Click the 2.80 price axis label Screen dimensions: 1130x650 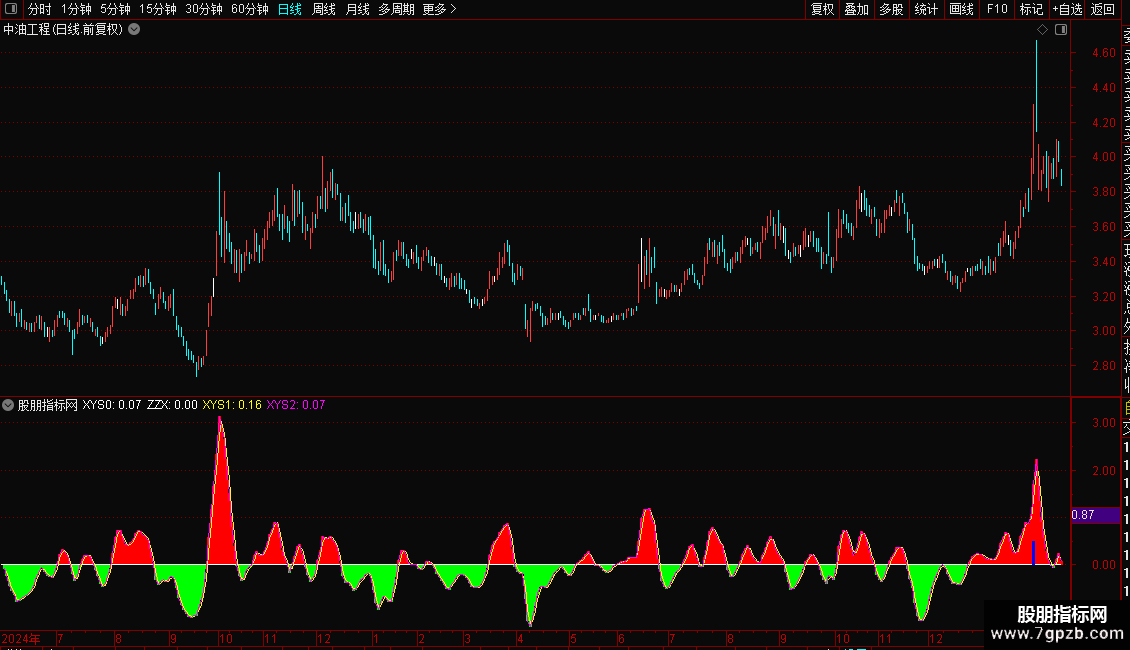[1103, 366]
